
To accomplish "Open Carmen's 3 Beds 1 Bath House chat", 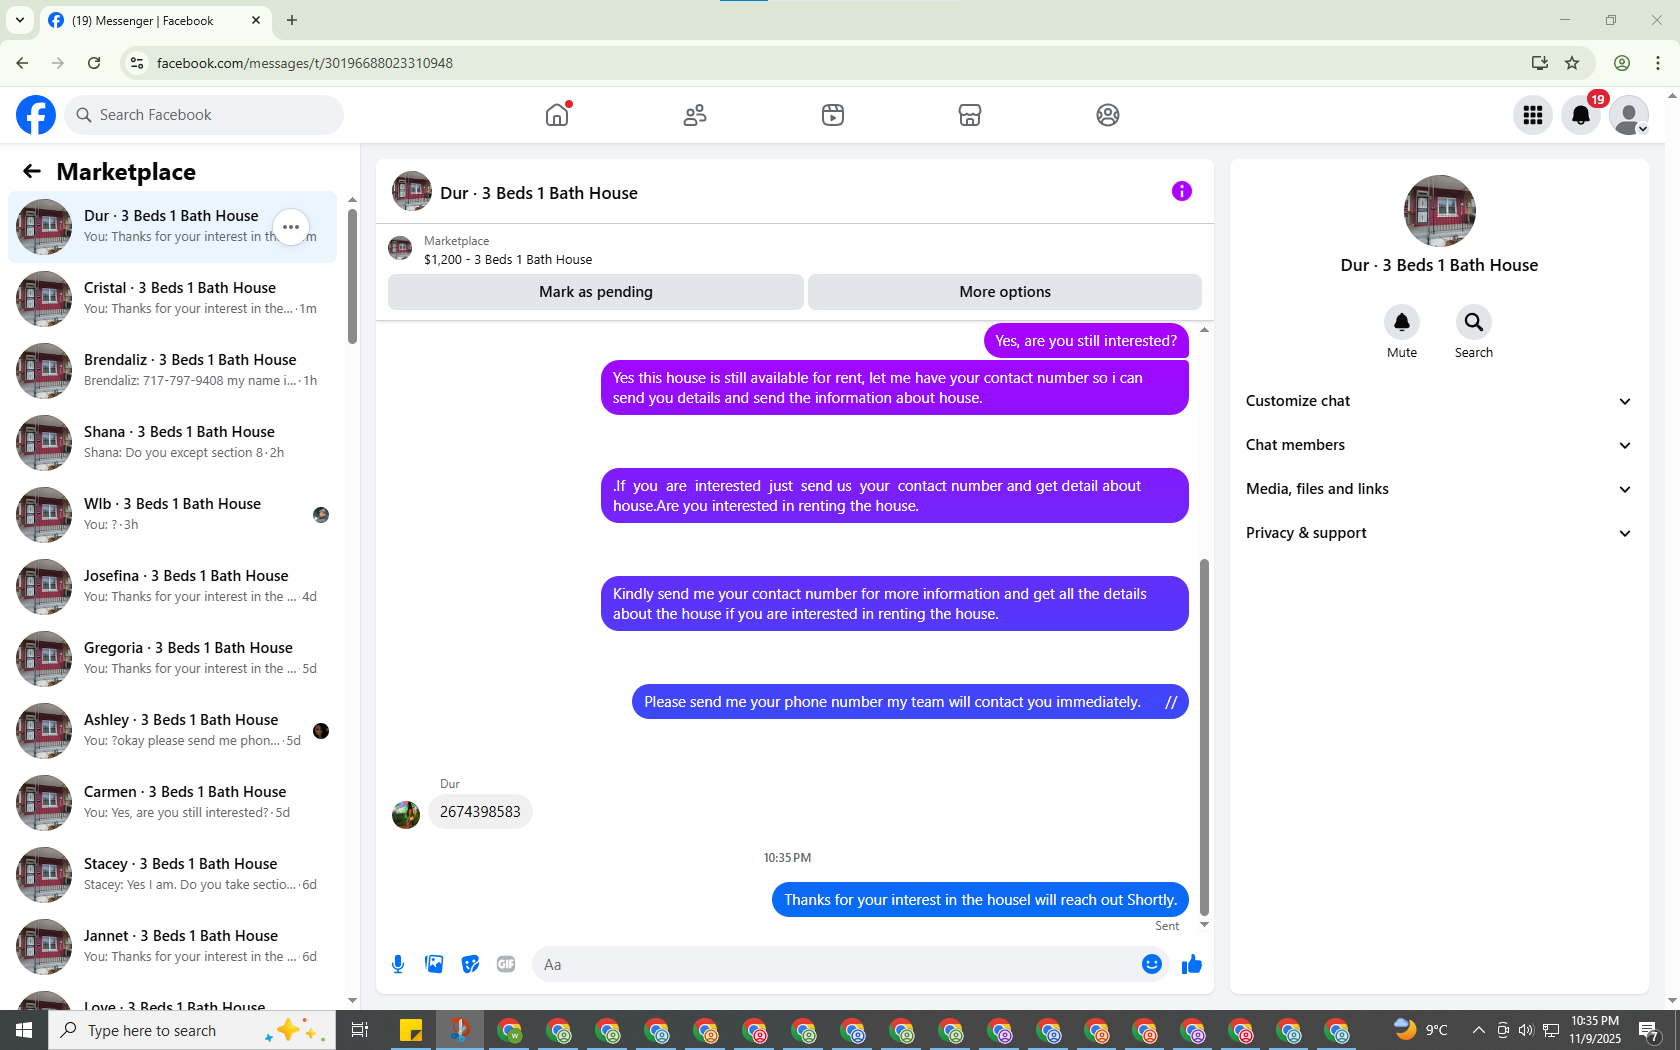I will pos(173,803).
